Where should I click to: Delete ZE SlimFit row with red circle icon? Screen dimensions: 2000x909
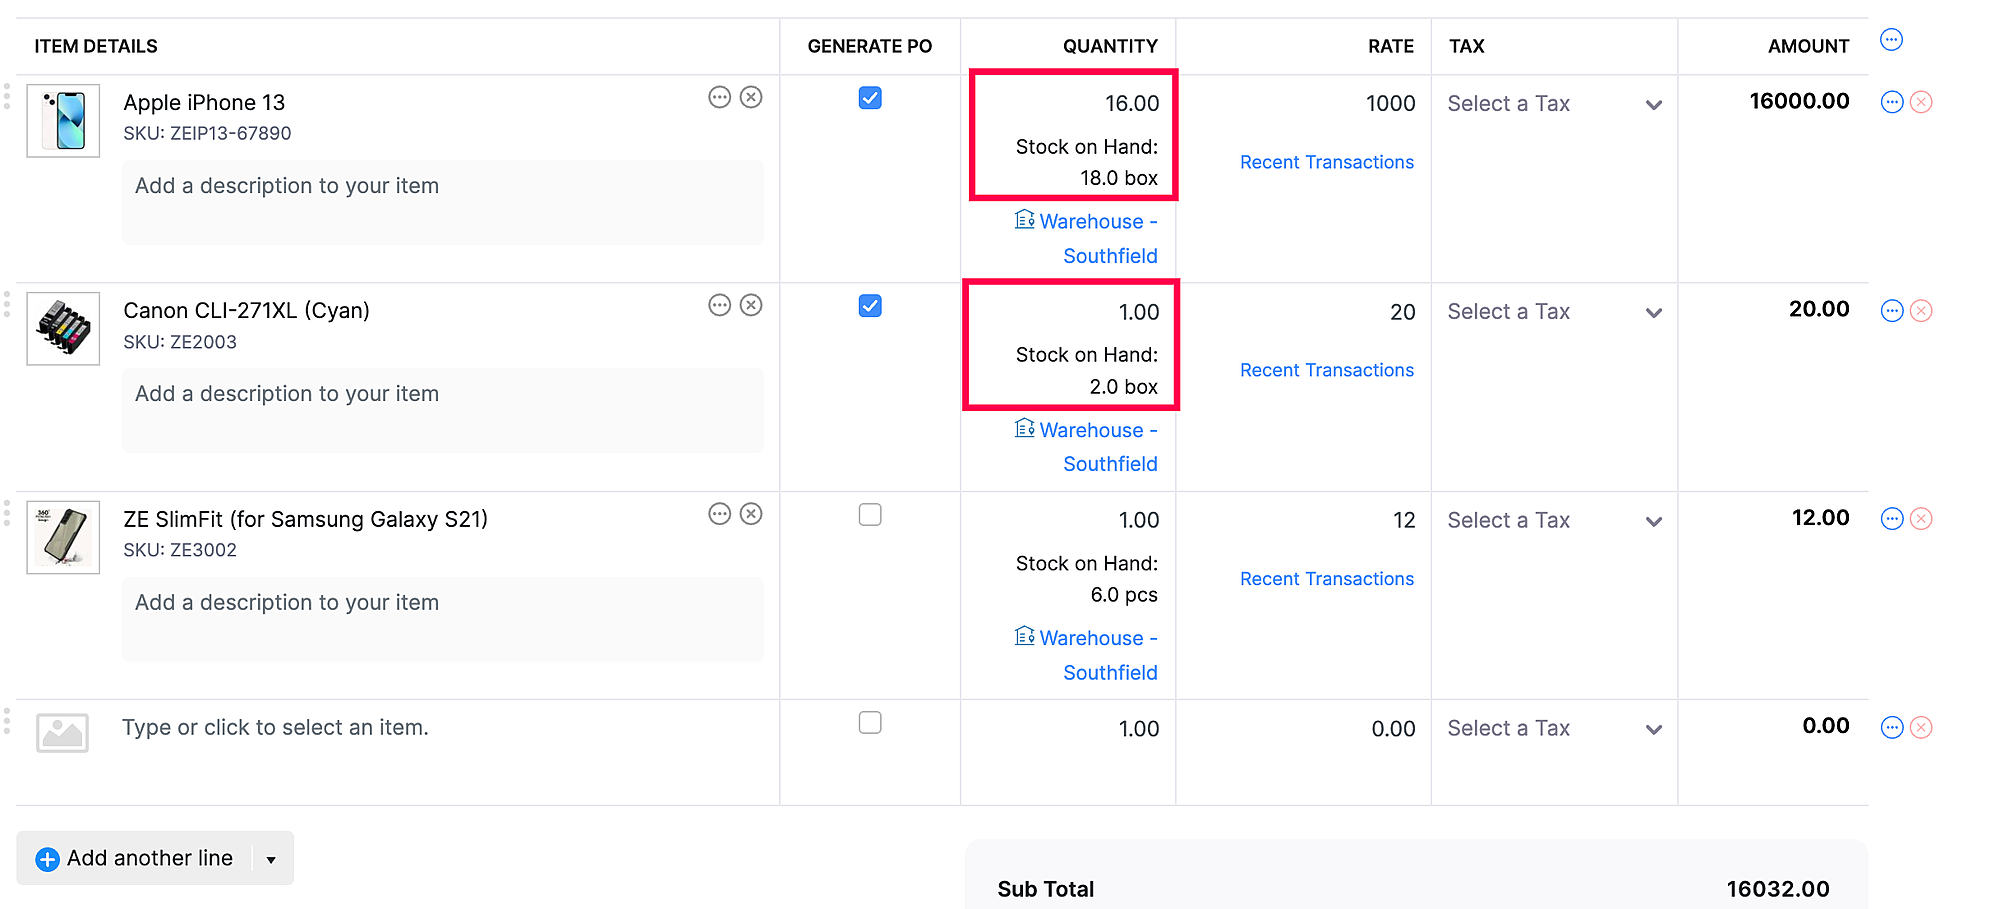point(1920,518)
